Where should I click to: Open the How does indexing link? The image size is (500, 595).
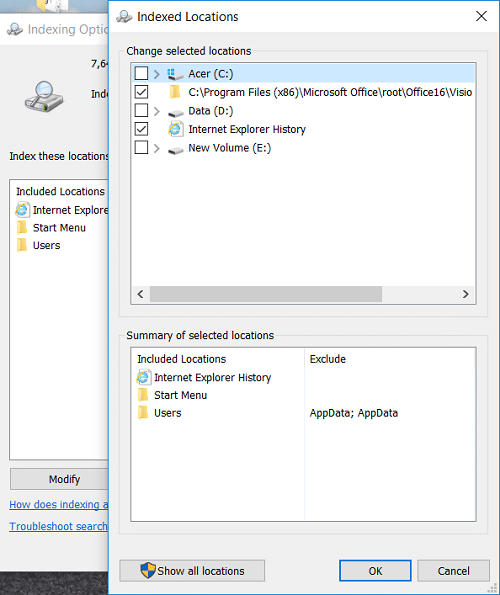click(x=59, y=504)
